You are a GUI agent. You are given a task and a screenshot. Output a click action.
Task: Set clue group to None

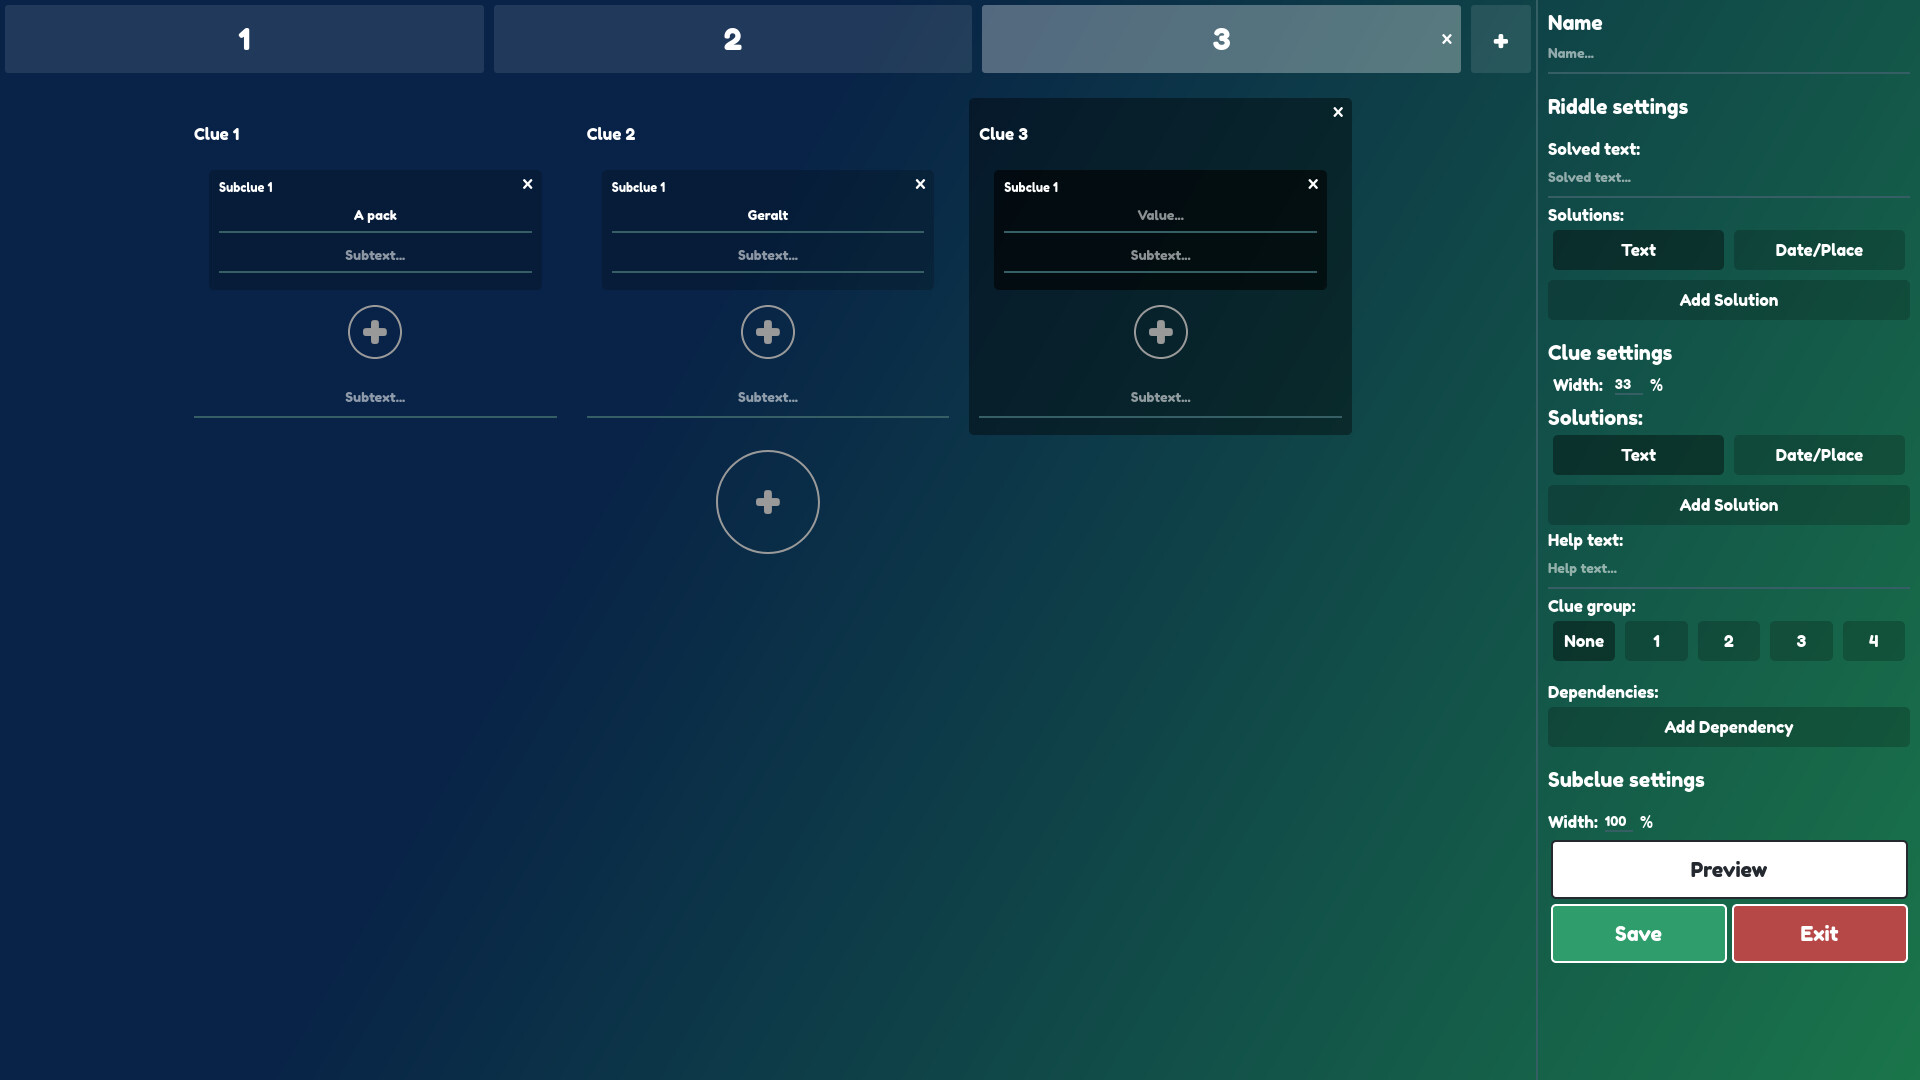(1583, 641)
